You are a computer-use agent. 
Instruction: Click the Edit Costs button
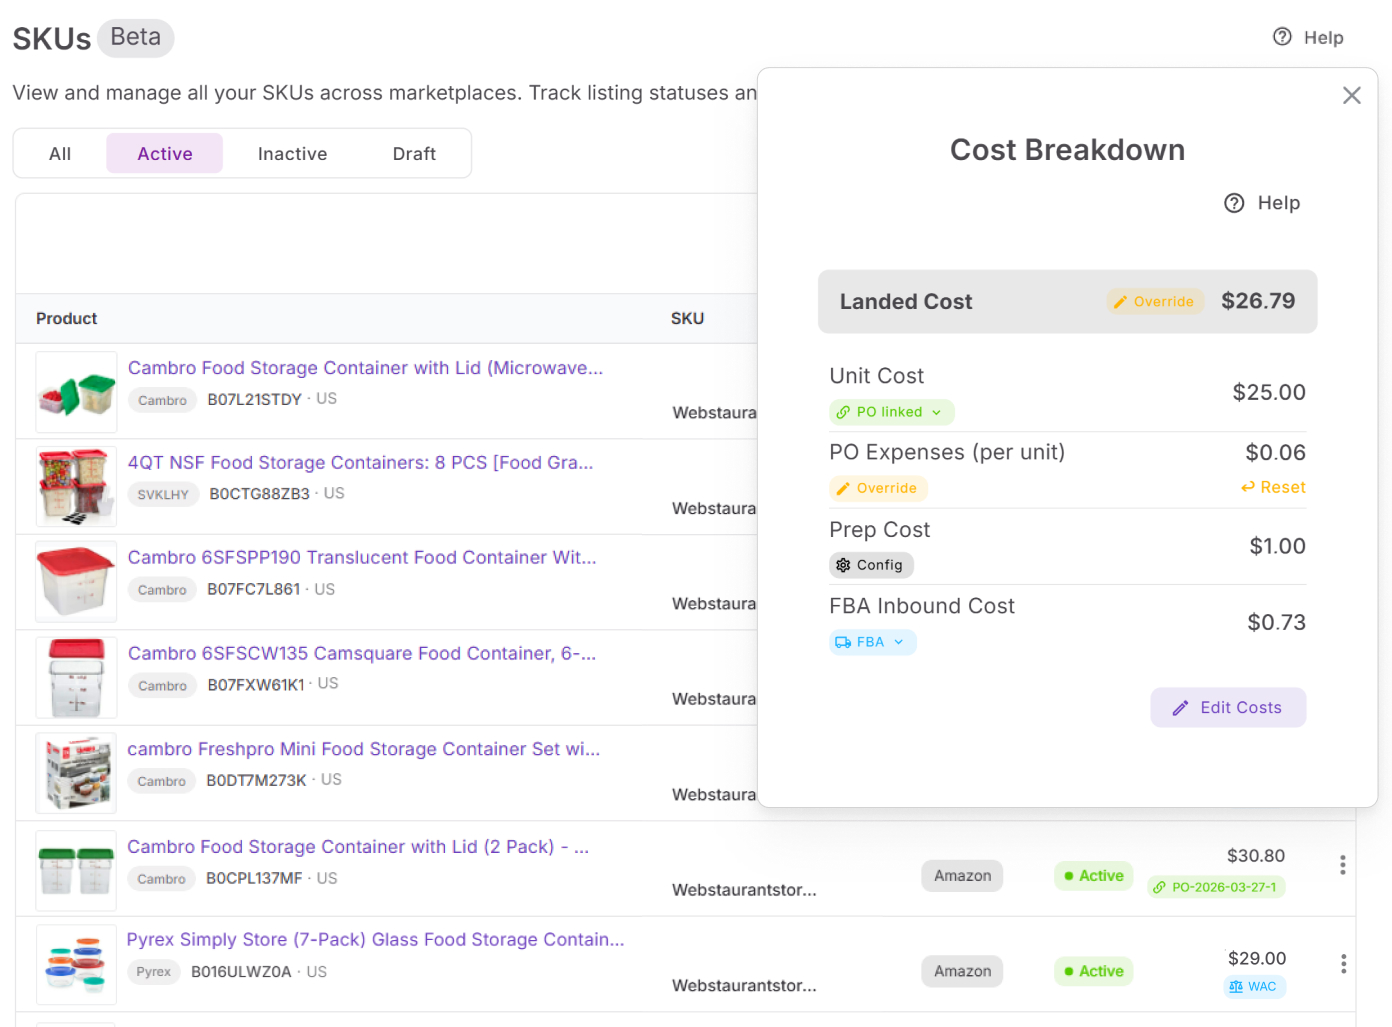pyautogui.click(x=1227, y=707)
